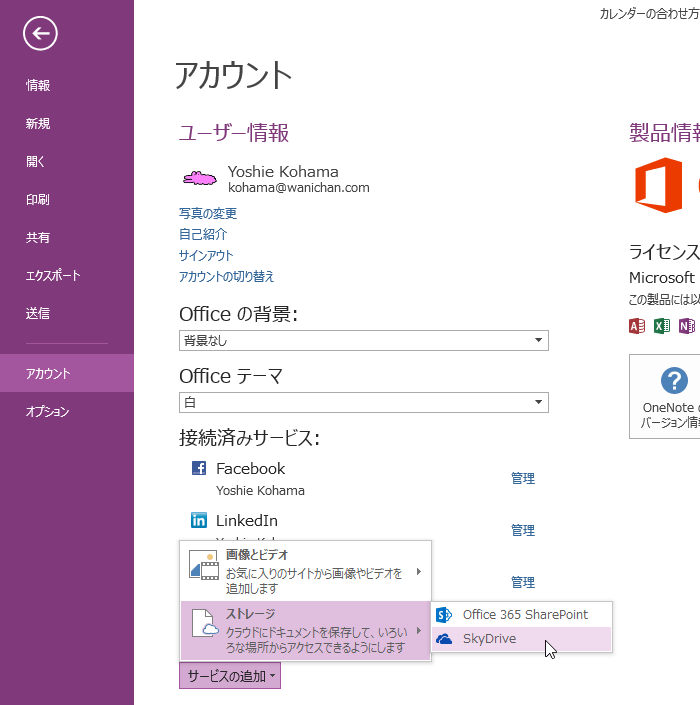The width and height of the screenshot is (700, 705).
Task: Click 管理 link for Facebook
Action: [x=523, y=478]
